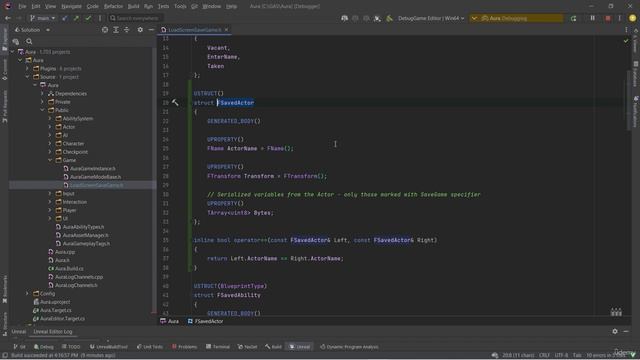
Task: Click the navigate Back arrow
Action: pos(8,18)
